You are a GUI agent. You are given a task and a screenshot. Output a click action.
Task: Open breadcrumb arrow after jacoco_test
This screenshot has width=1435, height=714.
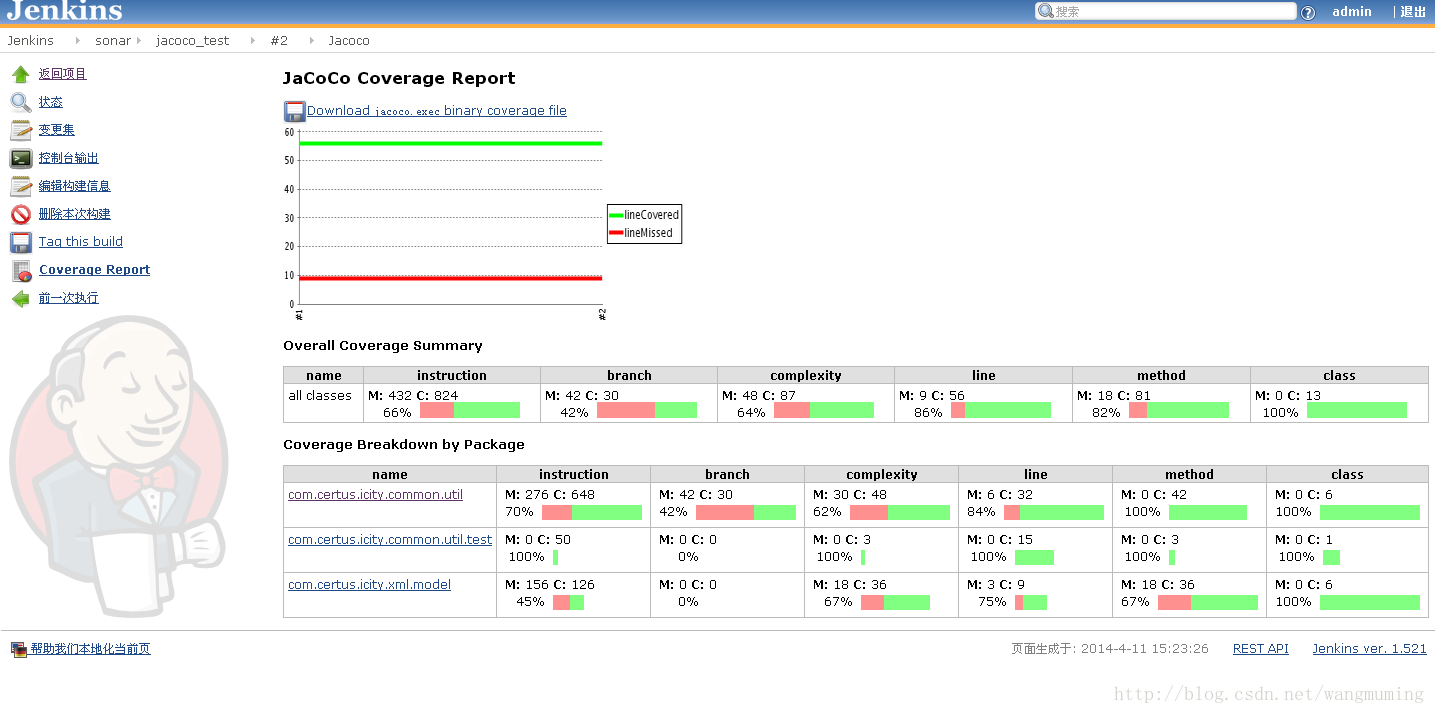coord(253,41)
